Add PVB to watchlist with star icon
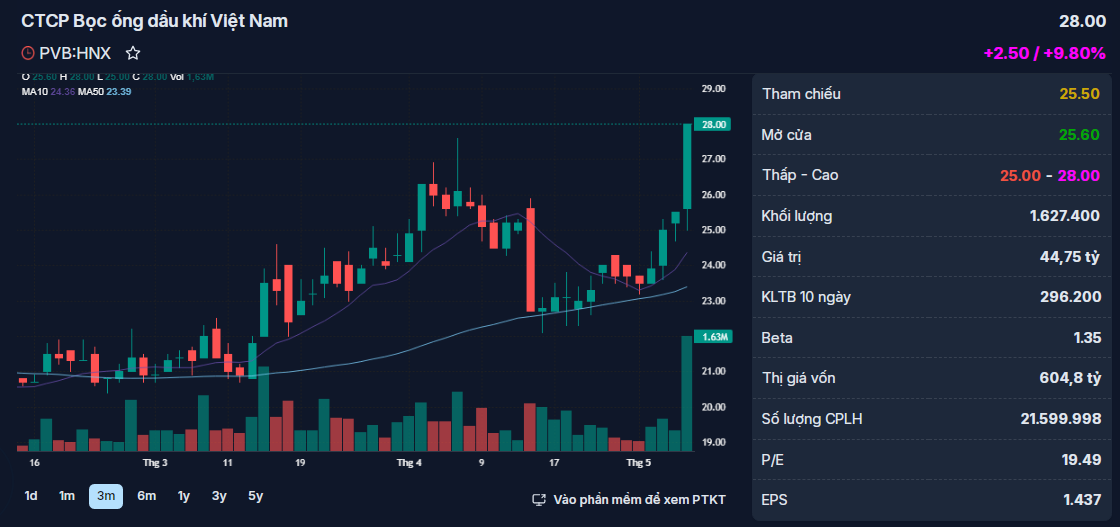 pos(133,53)
